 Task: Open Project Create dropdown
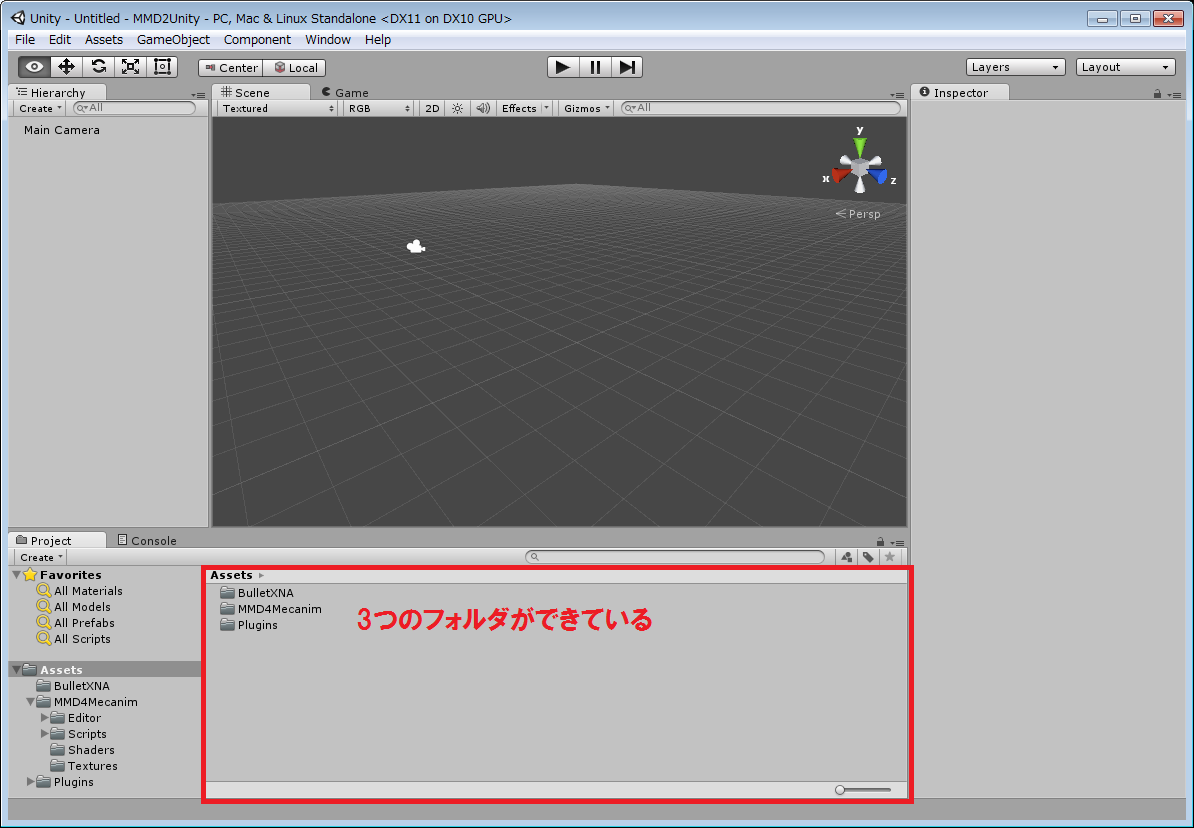click(x=41, y=557)
